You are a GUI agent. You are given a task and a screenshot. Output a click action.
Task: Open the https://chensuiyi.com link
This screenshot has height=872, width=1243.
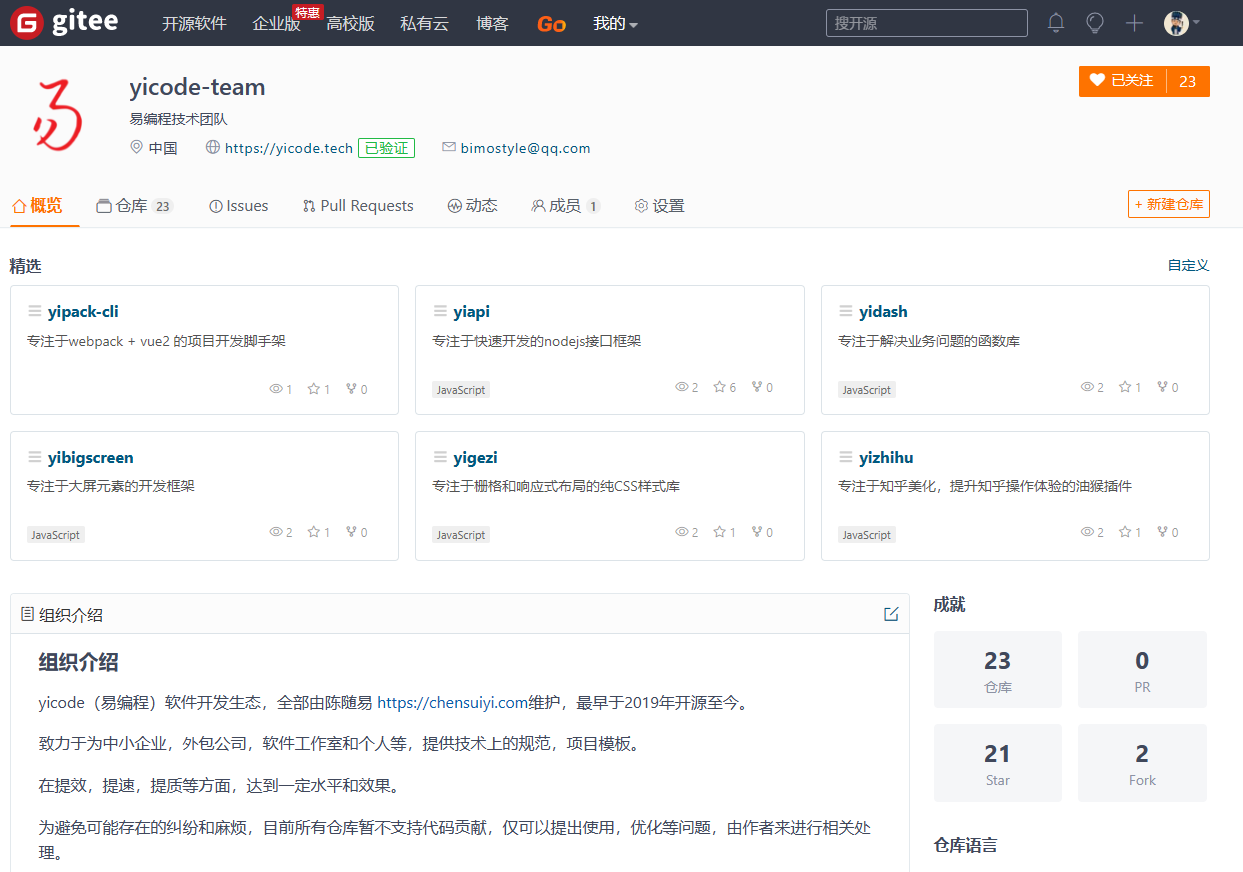pos(452,703)
